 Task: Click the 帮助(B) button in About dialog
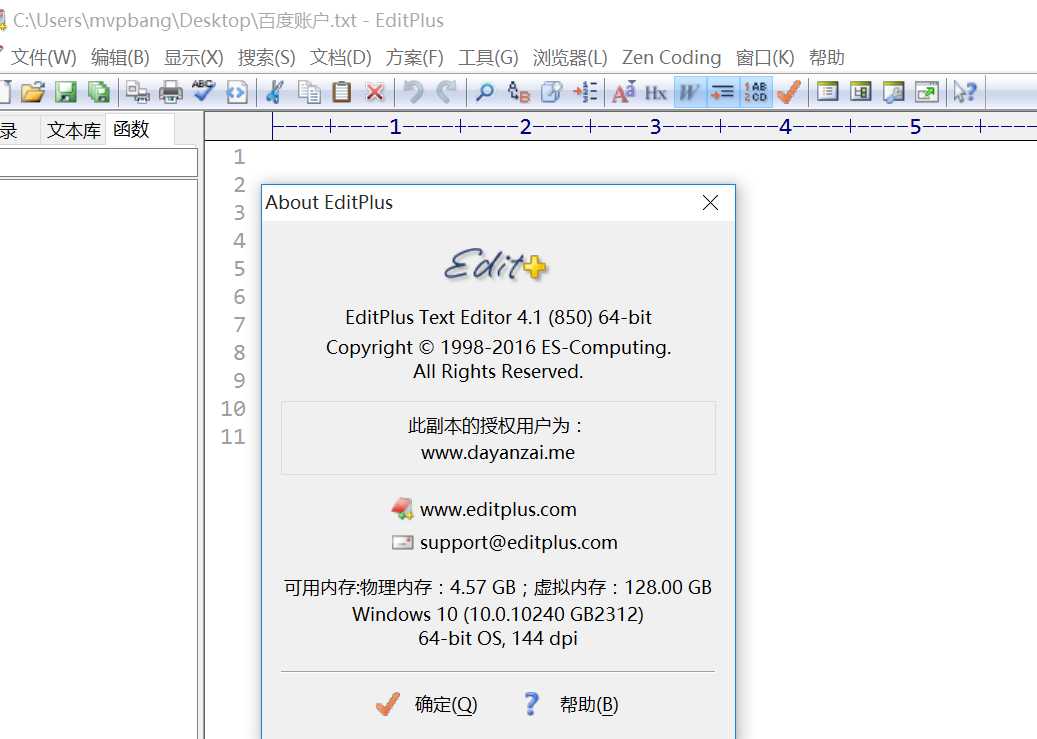coord(571,705)
